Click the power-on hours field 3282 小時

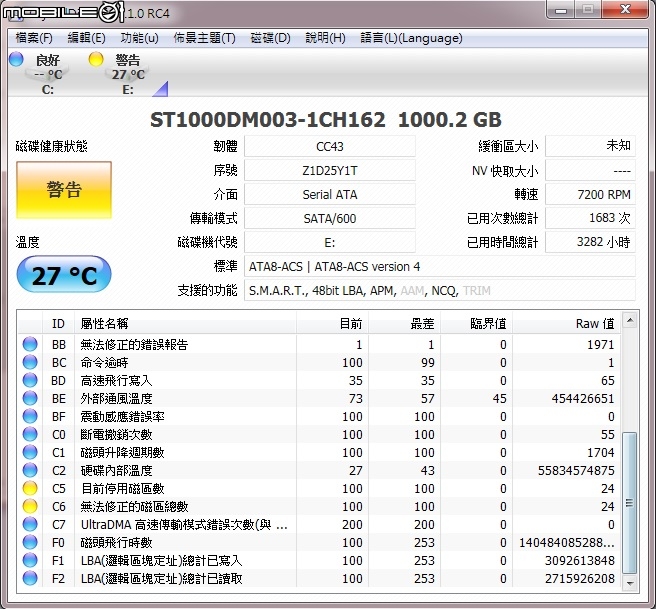pyautogui.click(x=590, y=243)
